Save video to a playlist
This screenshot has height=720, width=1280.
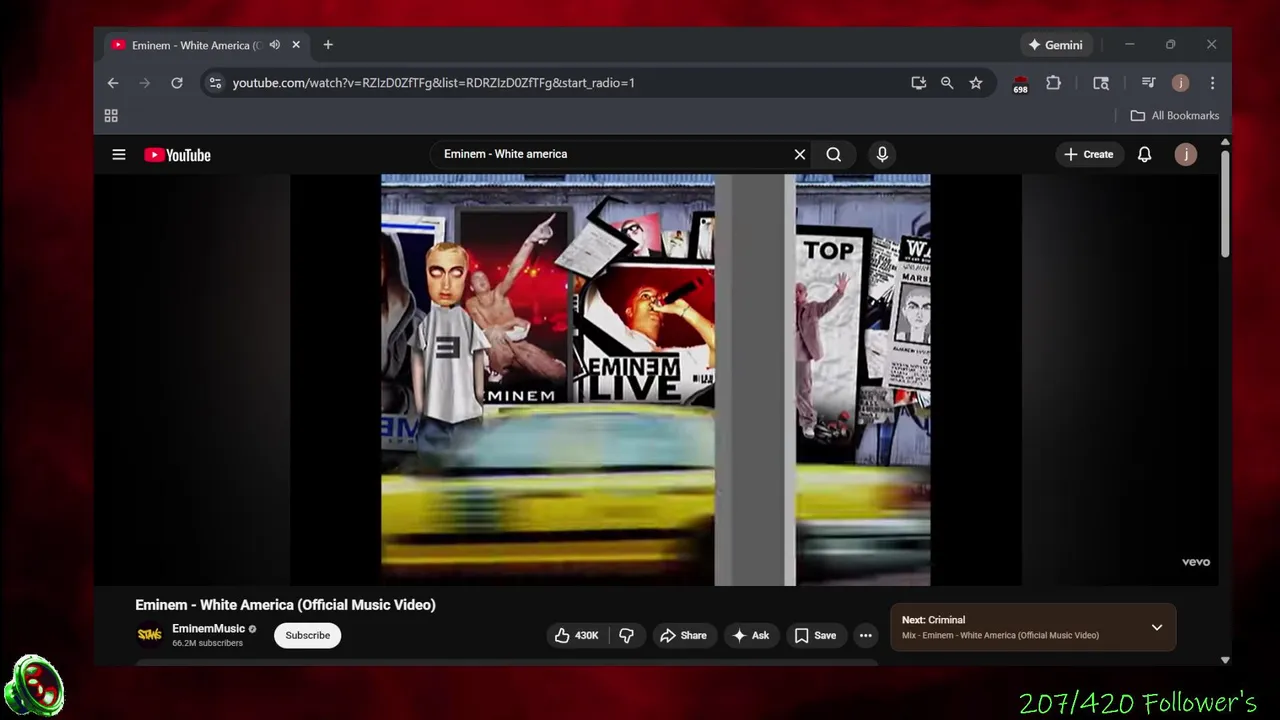tap(815, 635)
